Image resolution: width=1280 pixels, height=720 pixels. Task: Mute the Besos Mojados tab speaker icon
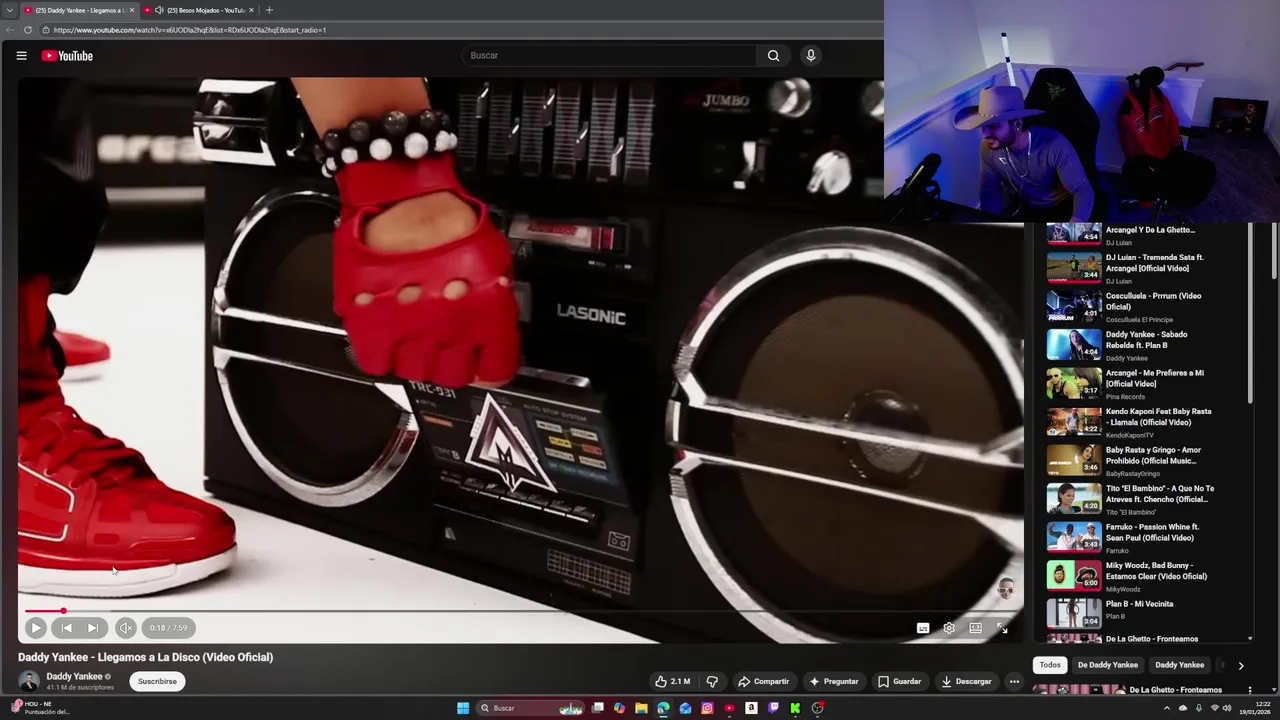(x=159, y=10)
